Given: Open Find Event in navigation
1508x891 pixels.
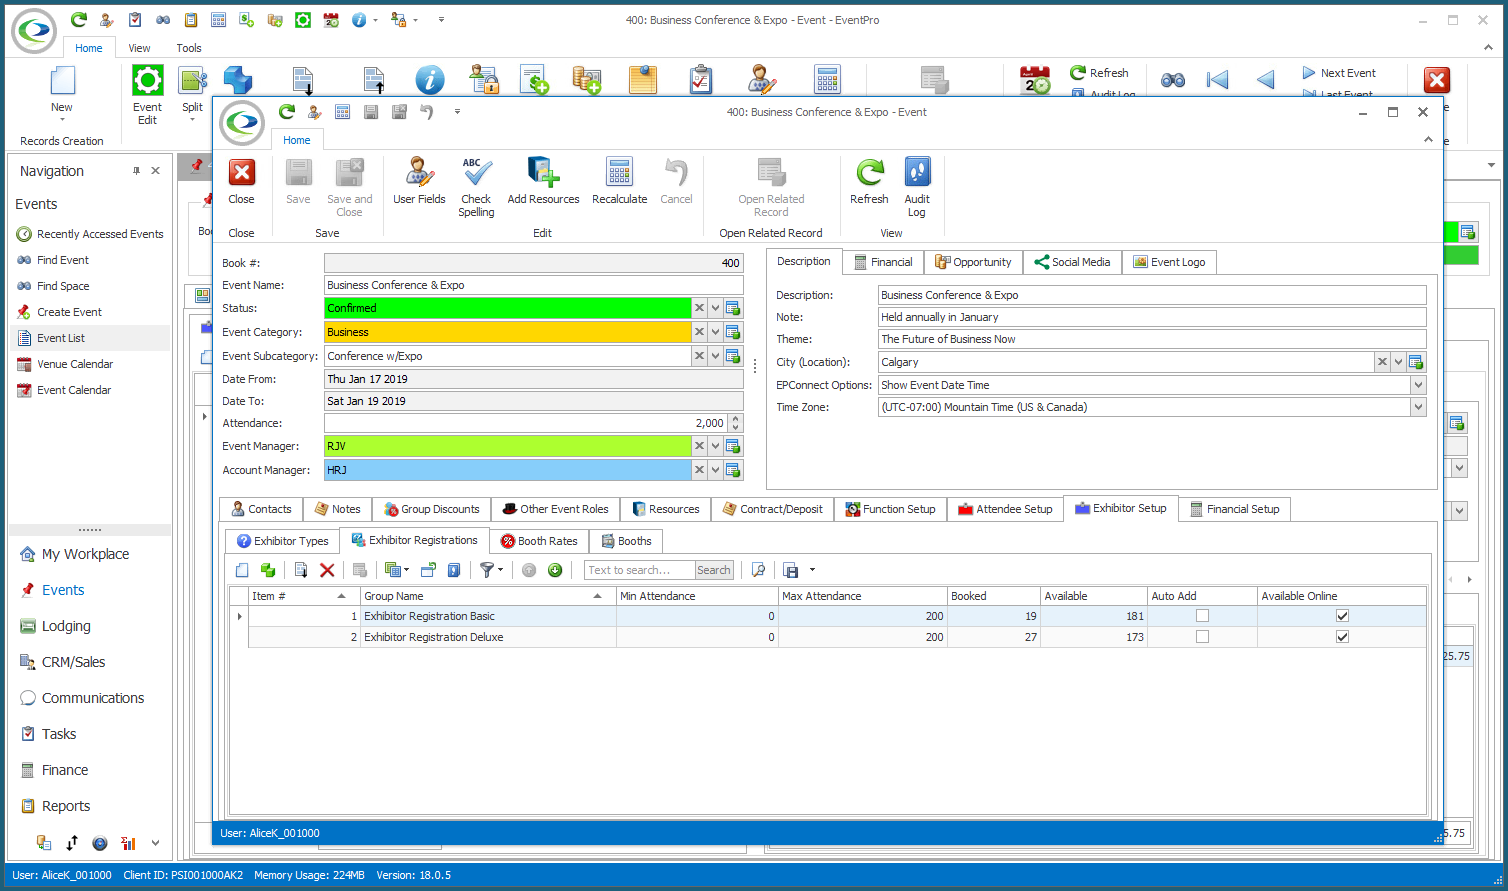Looking at the screenshot, I should tap(63, 260).
